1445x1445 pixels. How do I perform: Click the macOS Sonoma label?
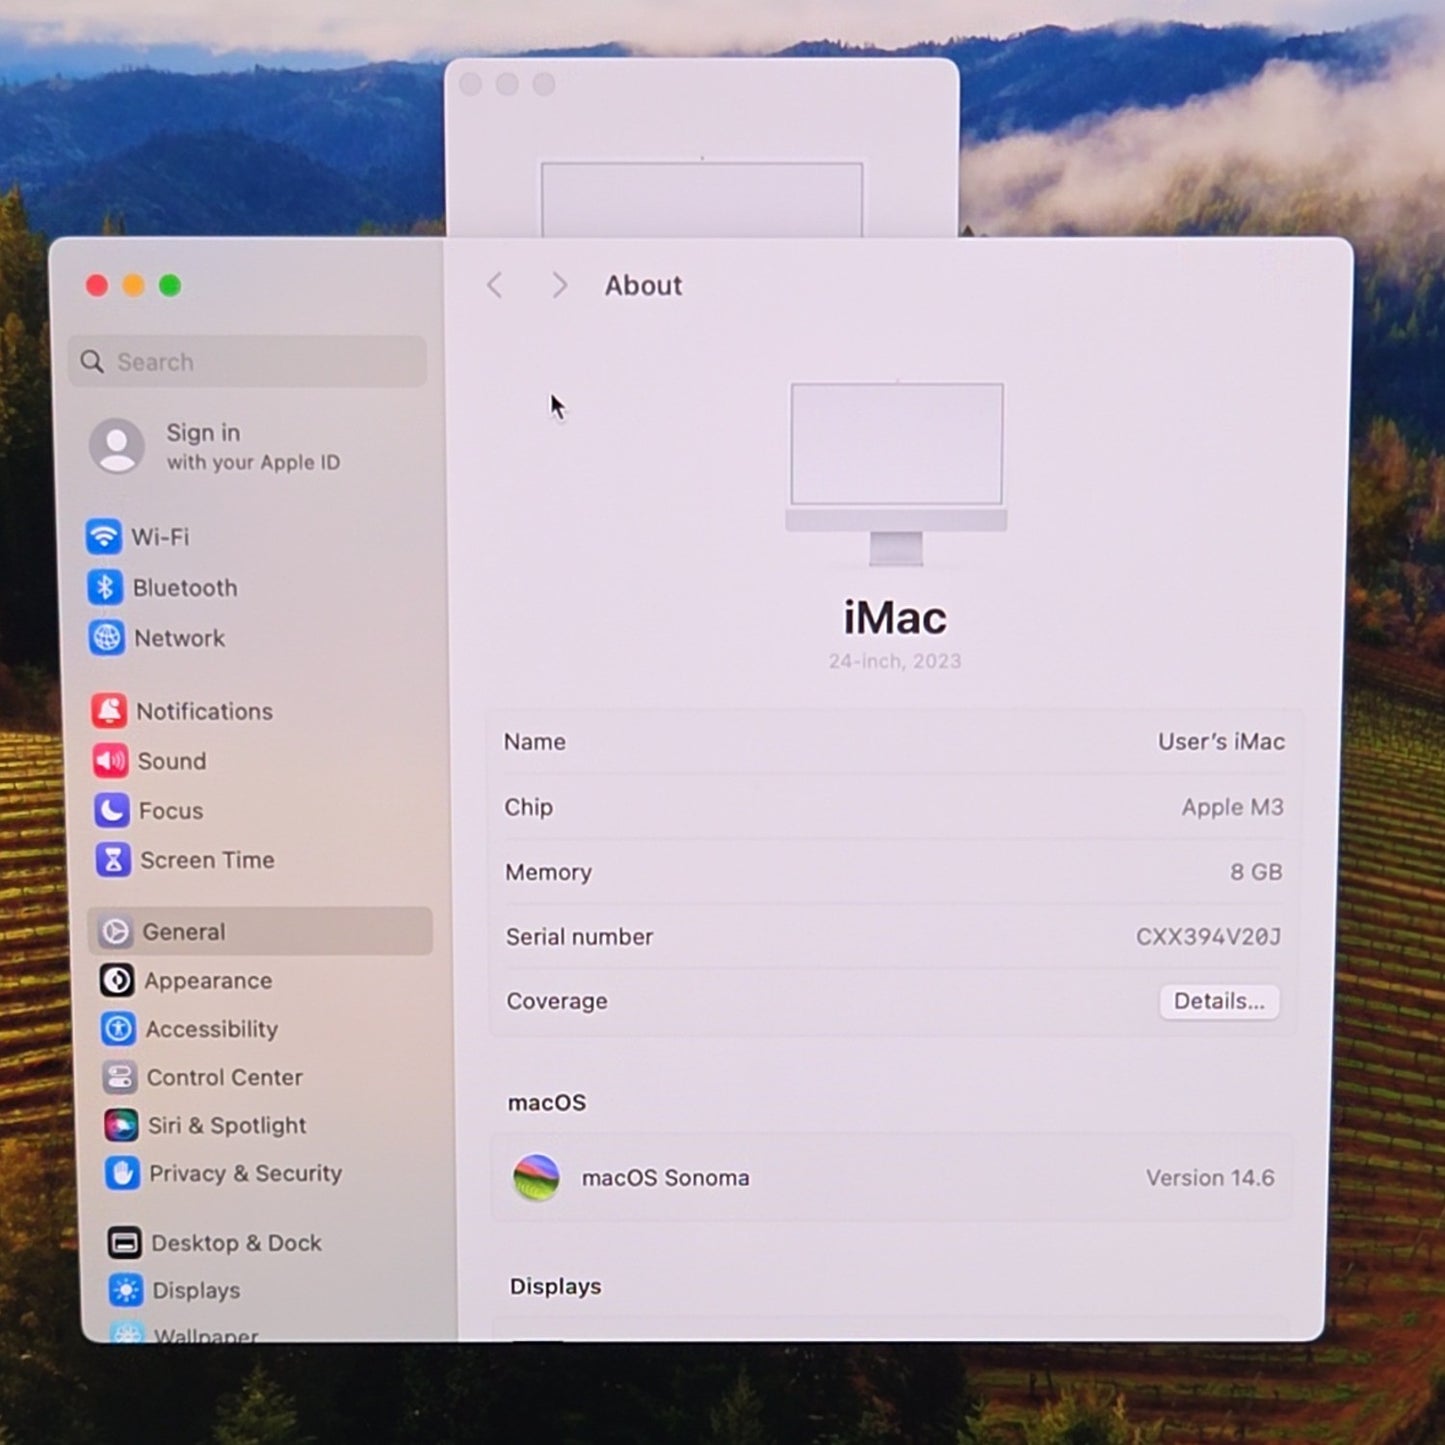[666, 1178]
